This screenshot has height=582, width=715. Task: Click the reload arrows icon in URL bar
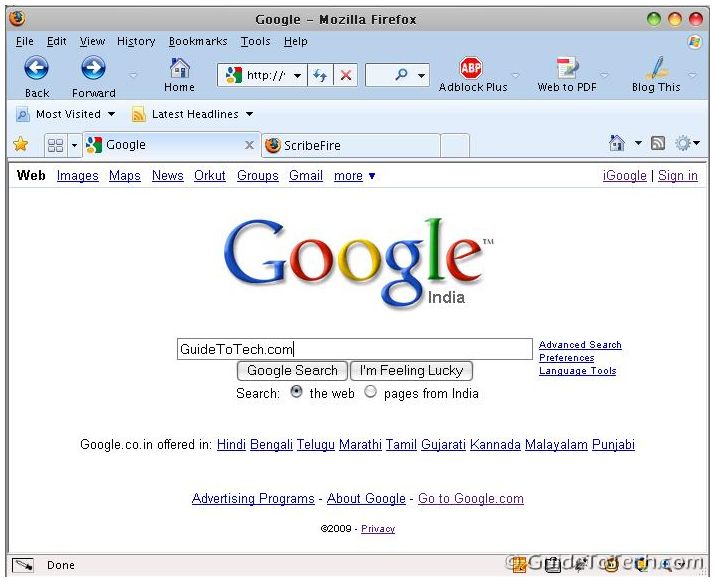point(320,75)
